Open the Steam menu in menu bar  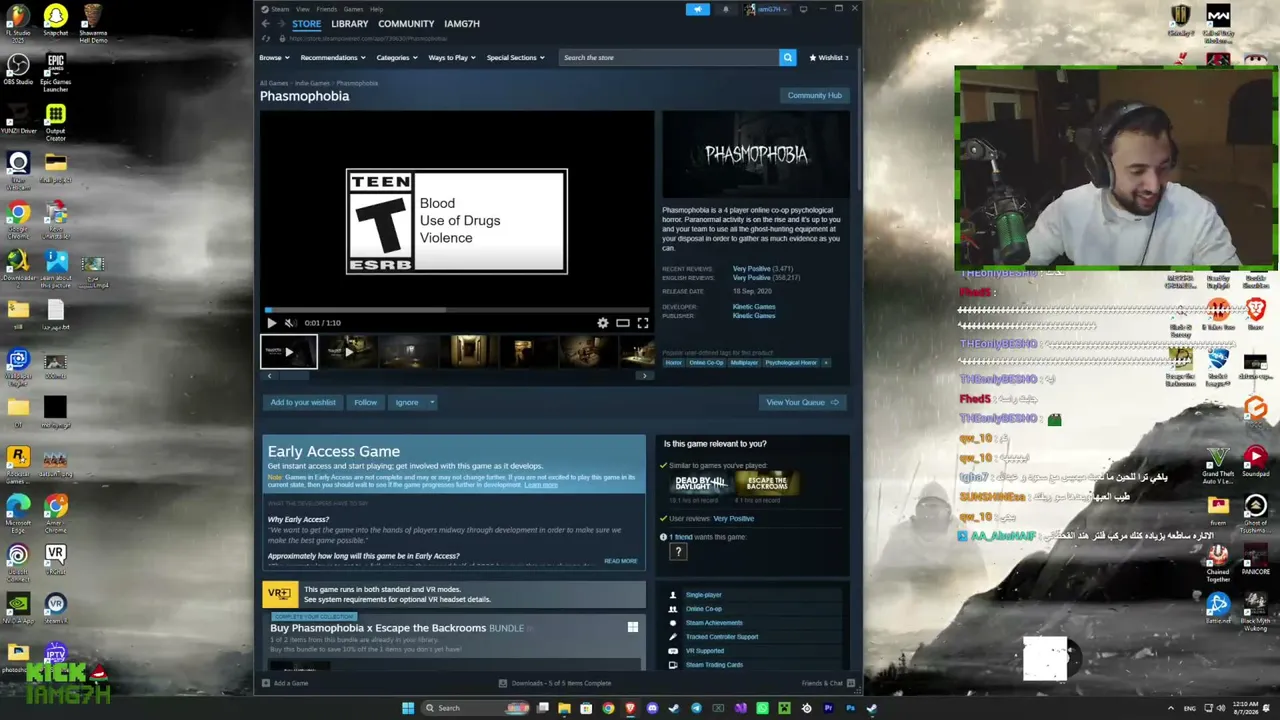click(x=279, y=9)
